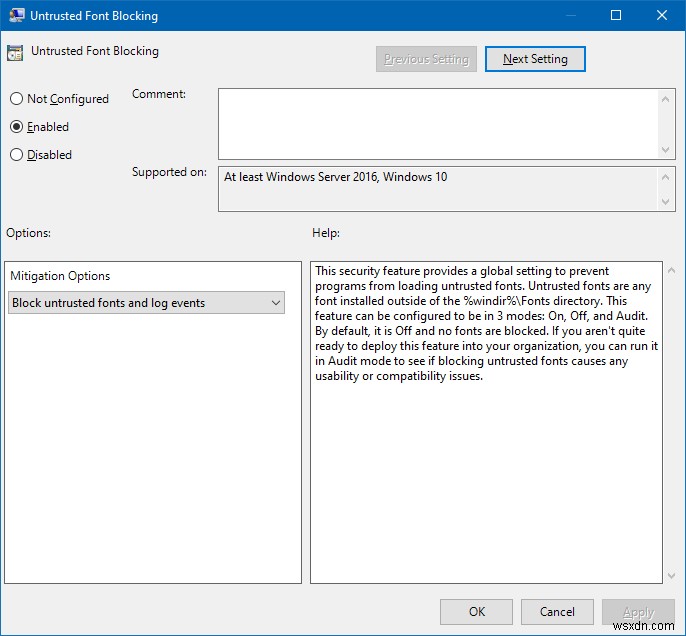Minimize the Untrusted Font Blocking window

[x=570, y=15]
